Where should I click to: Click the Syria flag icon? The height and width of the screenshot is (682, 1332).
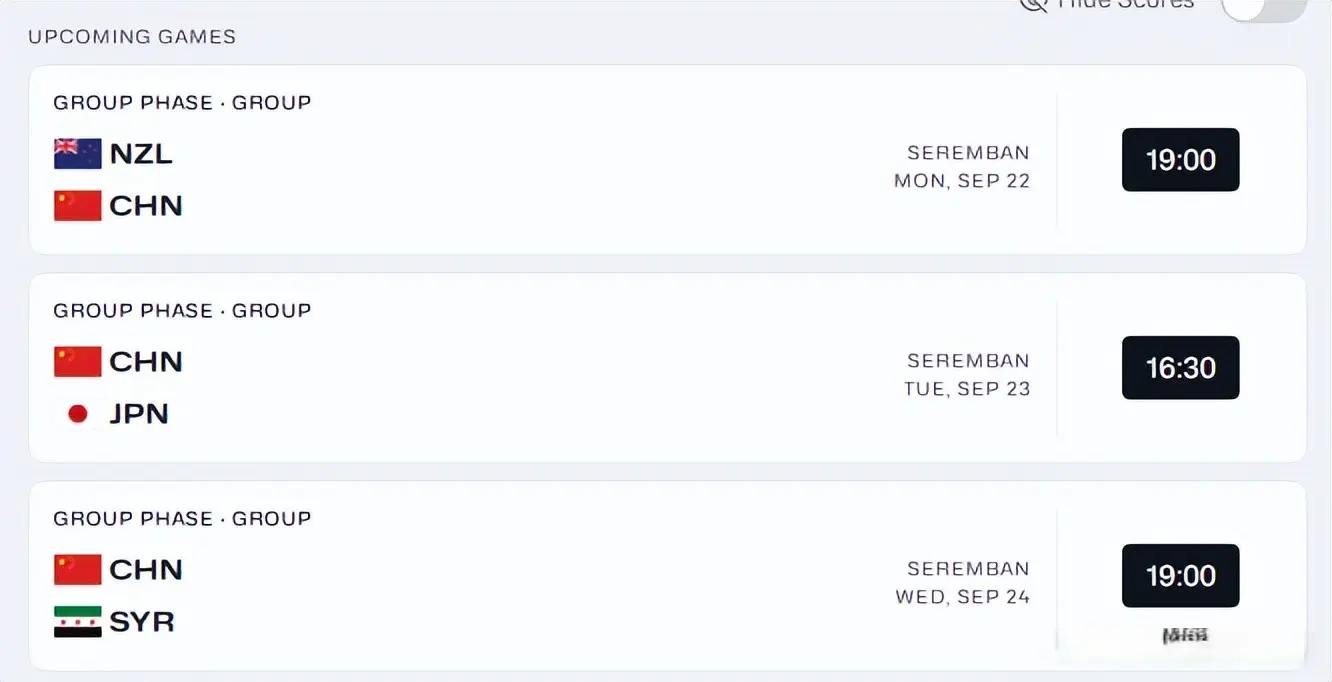[x=77, y=622]
